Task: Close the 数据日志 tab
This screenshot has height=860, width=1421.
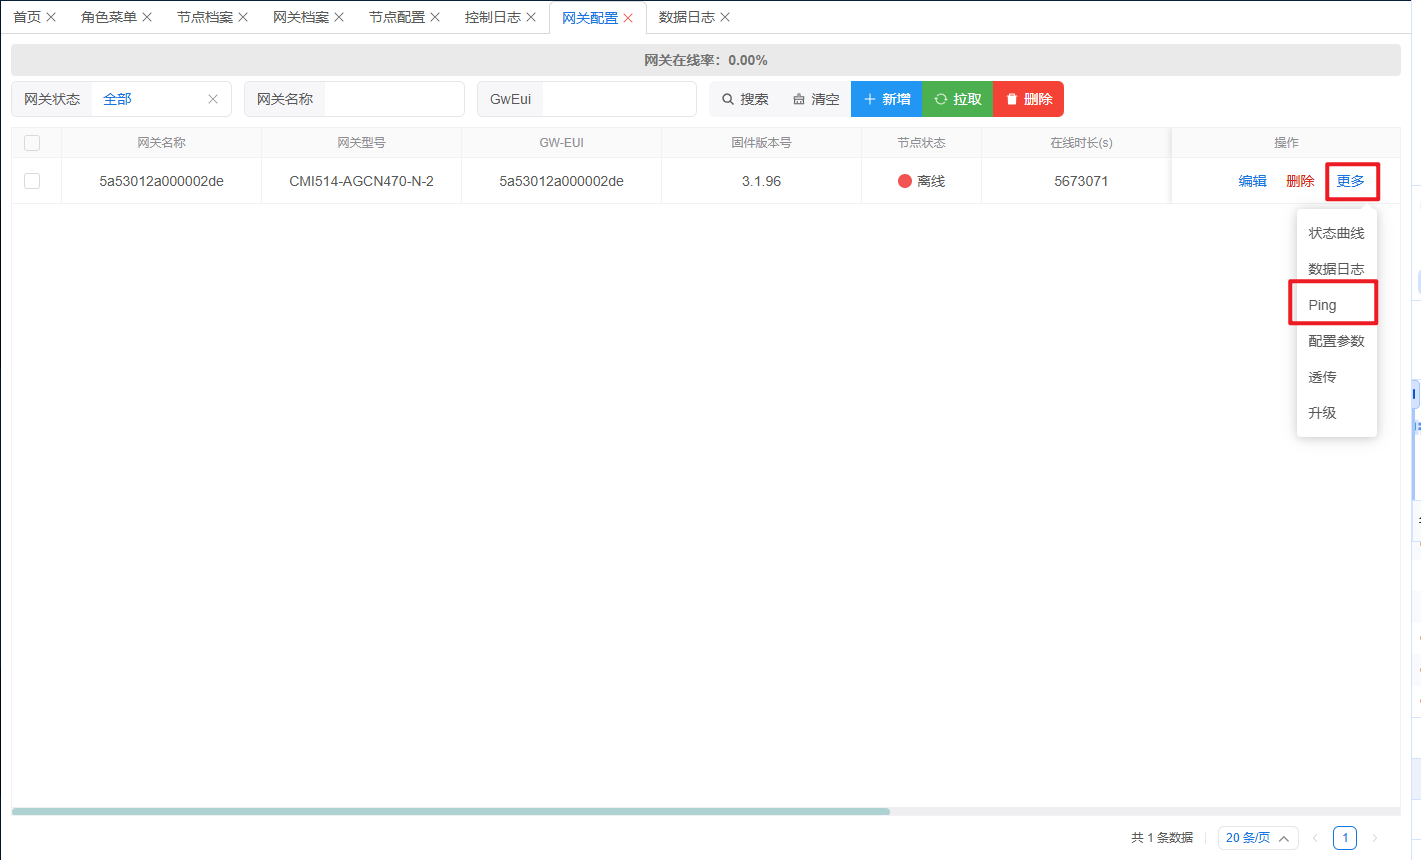Action: (x=725, y=17)
